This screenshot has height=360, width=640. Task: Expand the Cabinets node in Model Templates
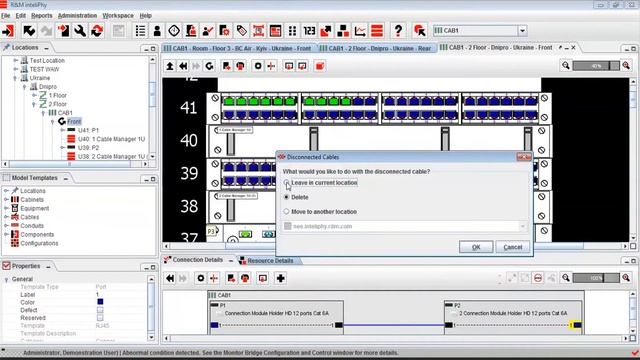pos(6,200)
